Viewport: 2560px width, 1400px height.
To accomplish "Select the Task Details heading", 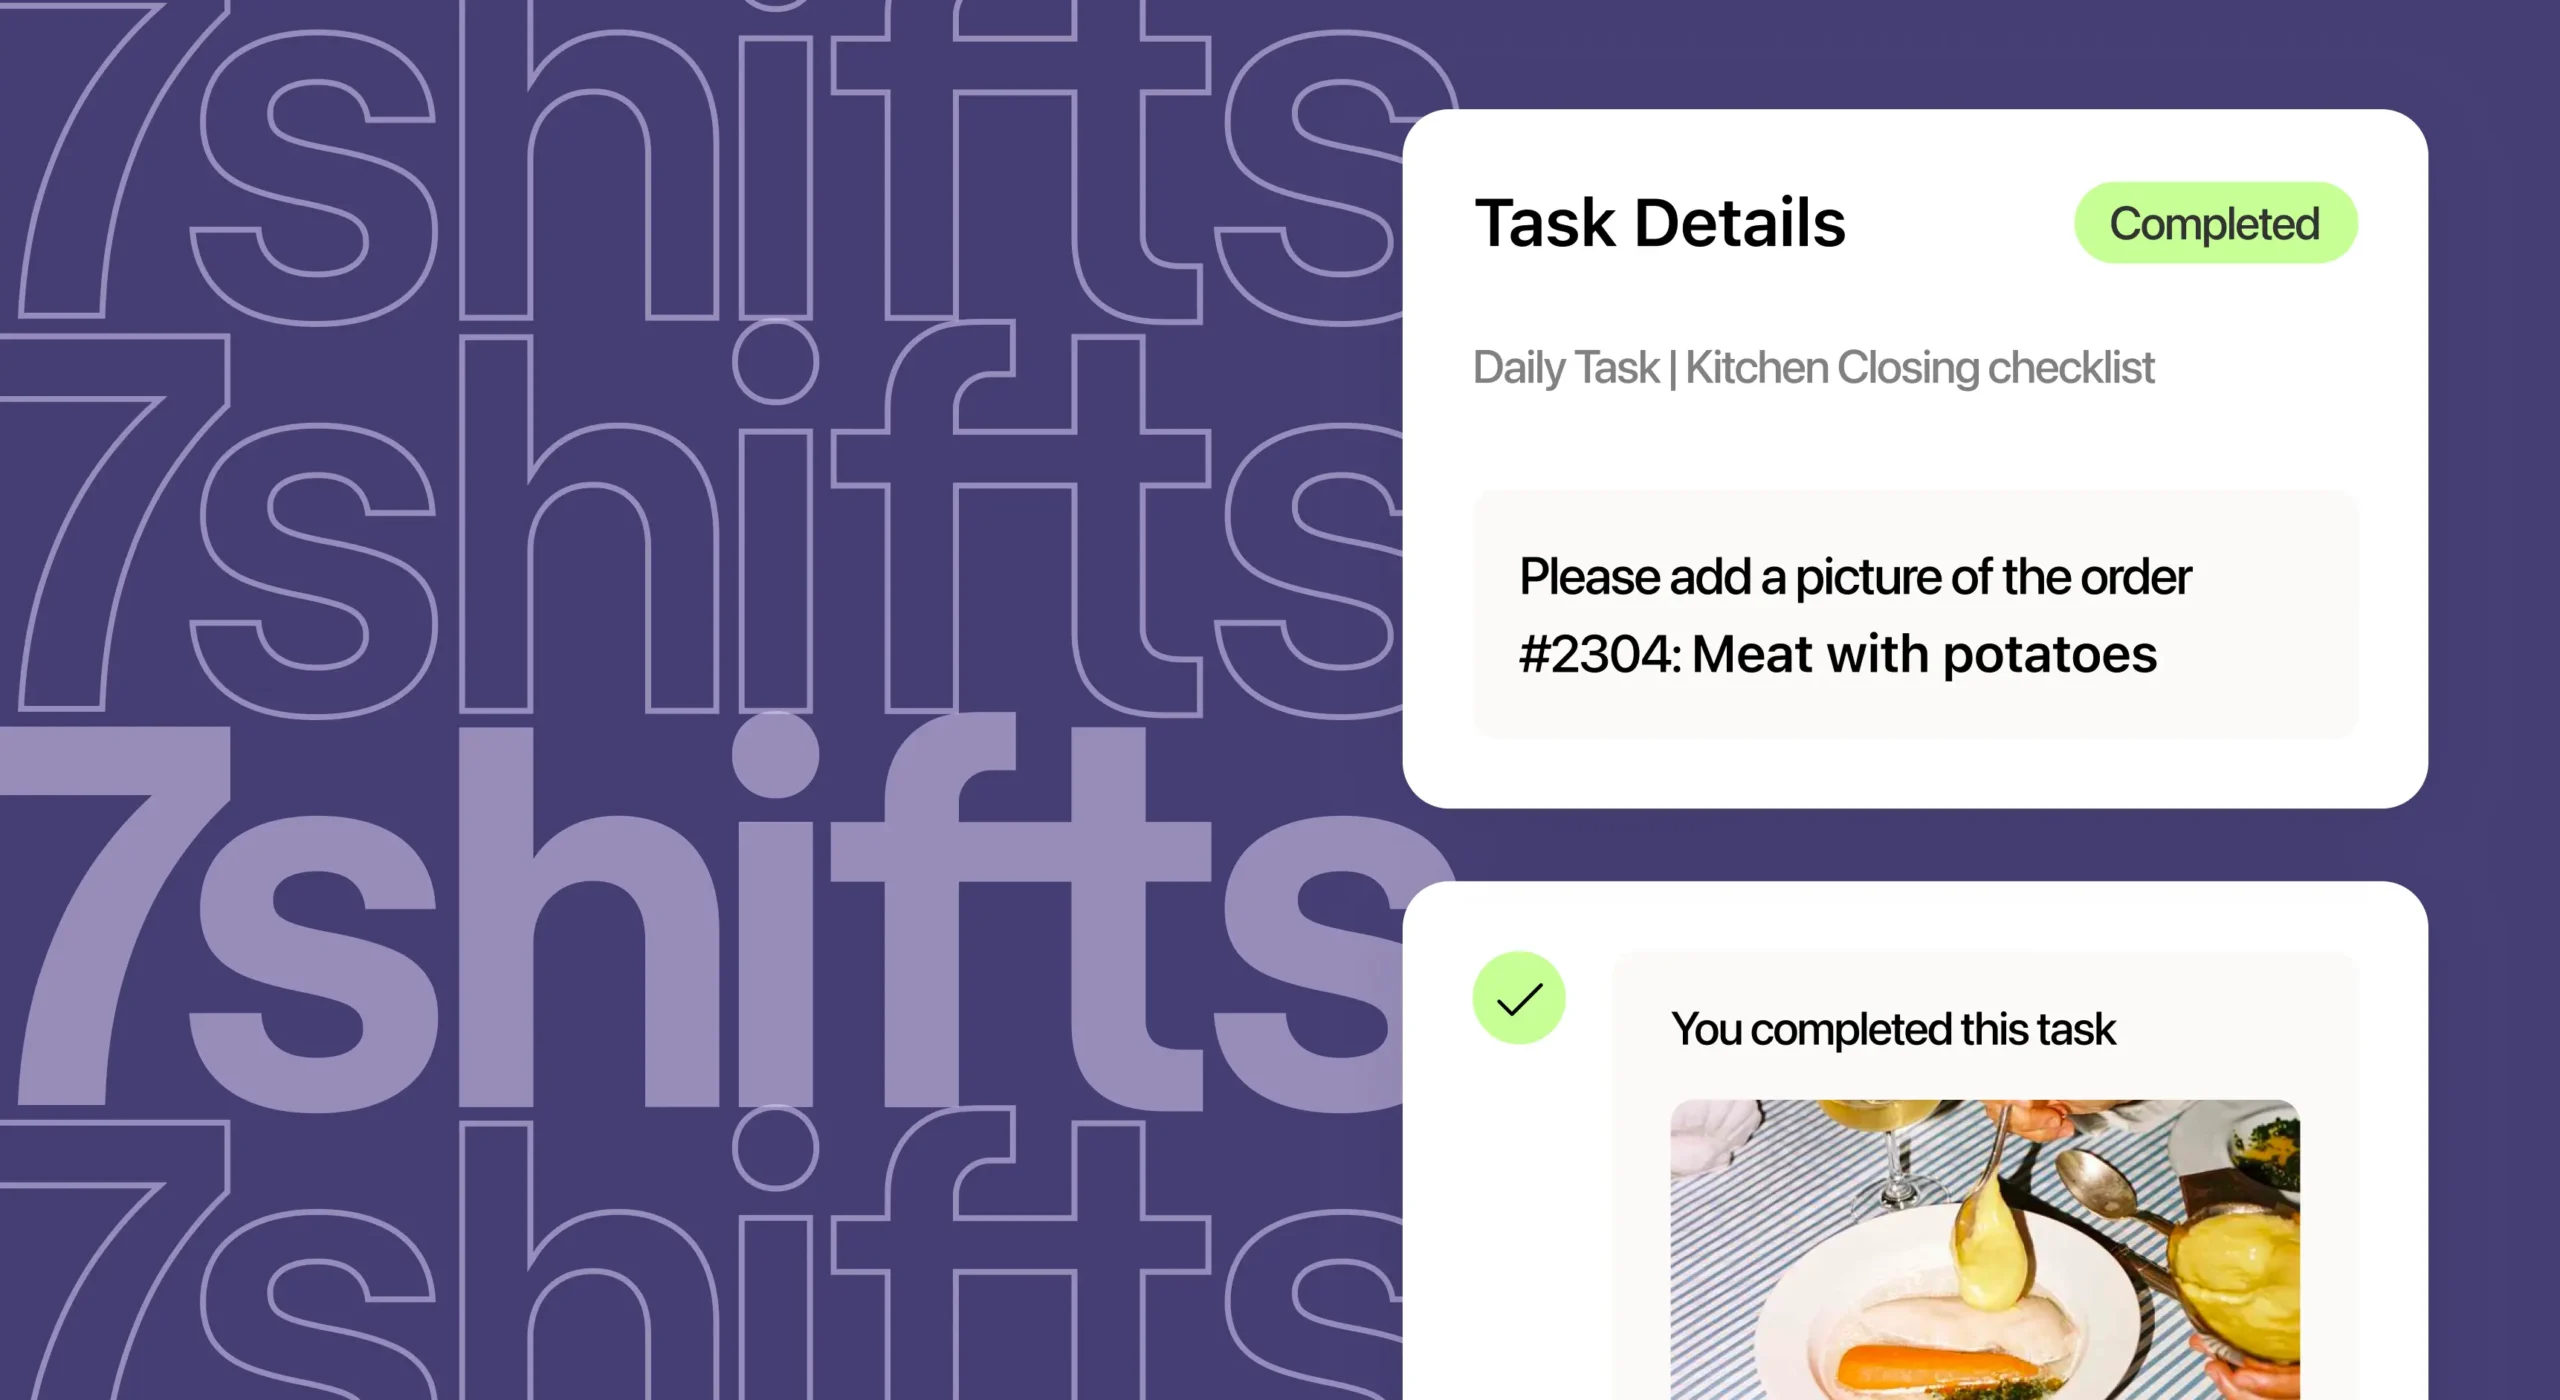I will click(1660, 223).
